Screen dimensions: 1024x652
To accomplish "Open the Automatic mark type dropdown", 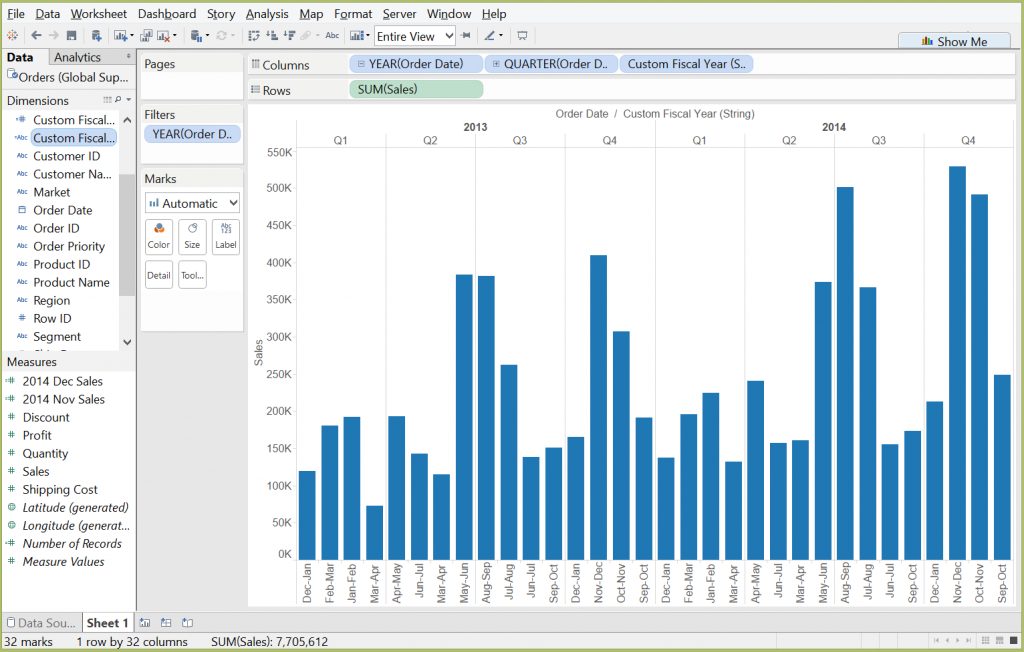I will click(x=192, y=203).
